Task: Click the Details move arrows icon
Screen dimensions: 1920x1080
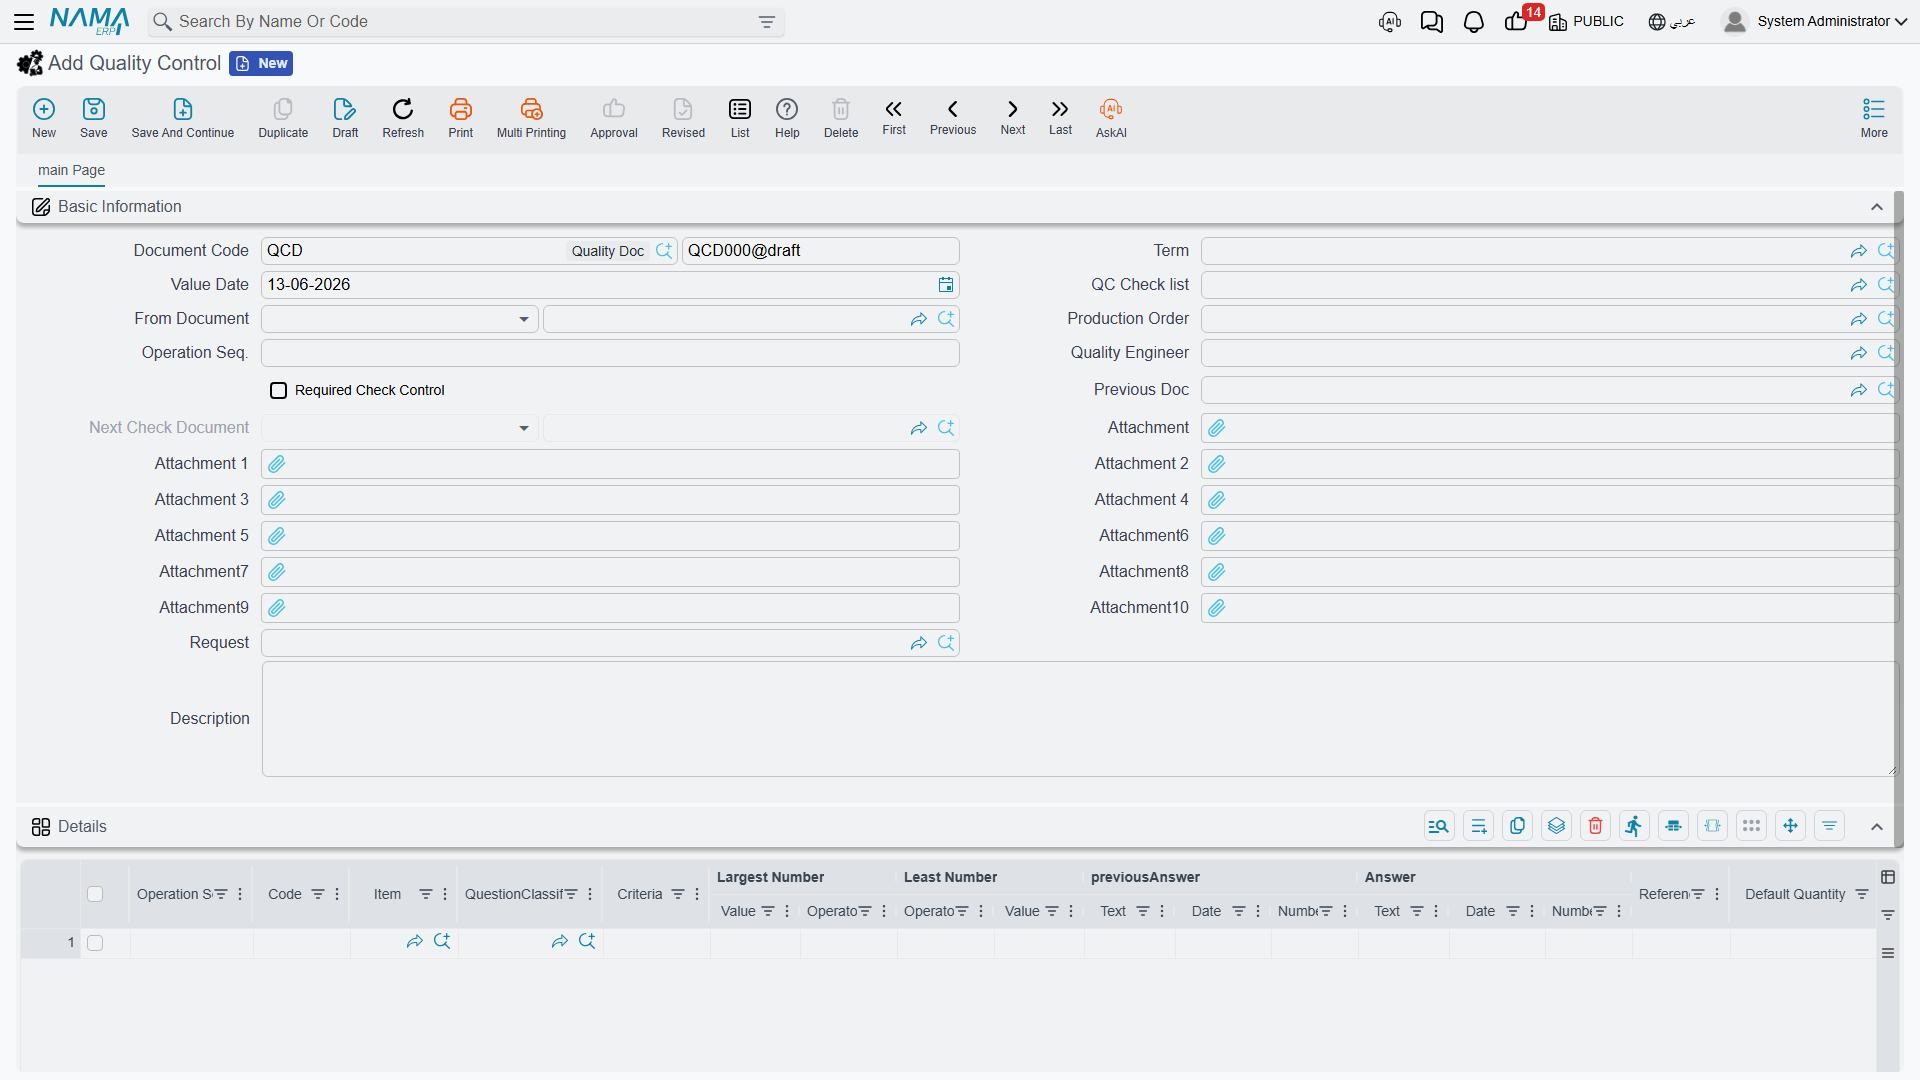Action: pyautogui.click(x=1790, y=826)
